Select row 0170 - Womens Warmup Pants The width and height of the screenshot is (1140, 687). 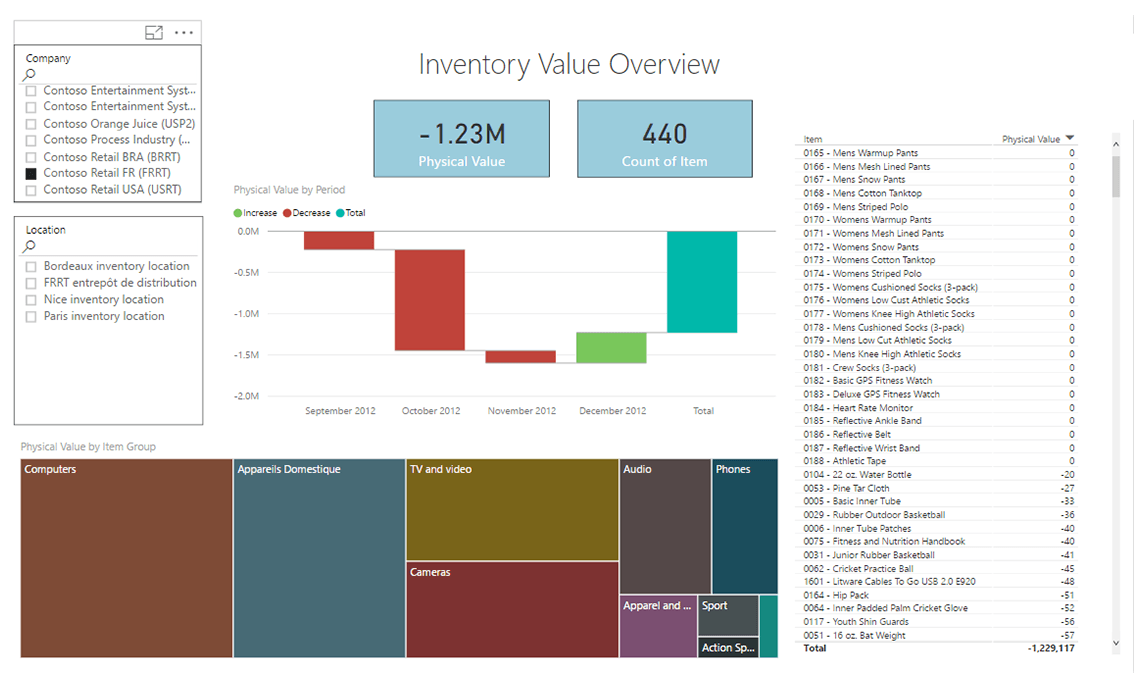click(x=935, y=220)
